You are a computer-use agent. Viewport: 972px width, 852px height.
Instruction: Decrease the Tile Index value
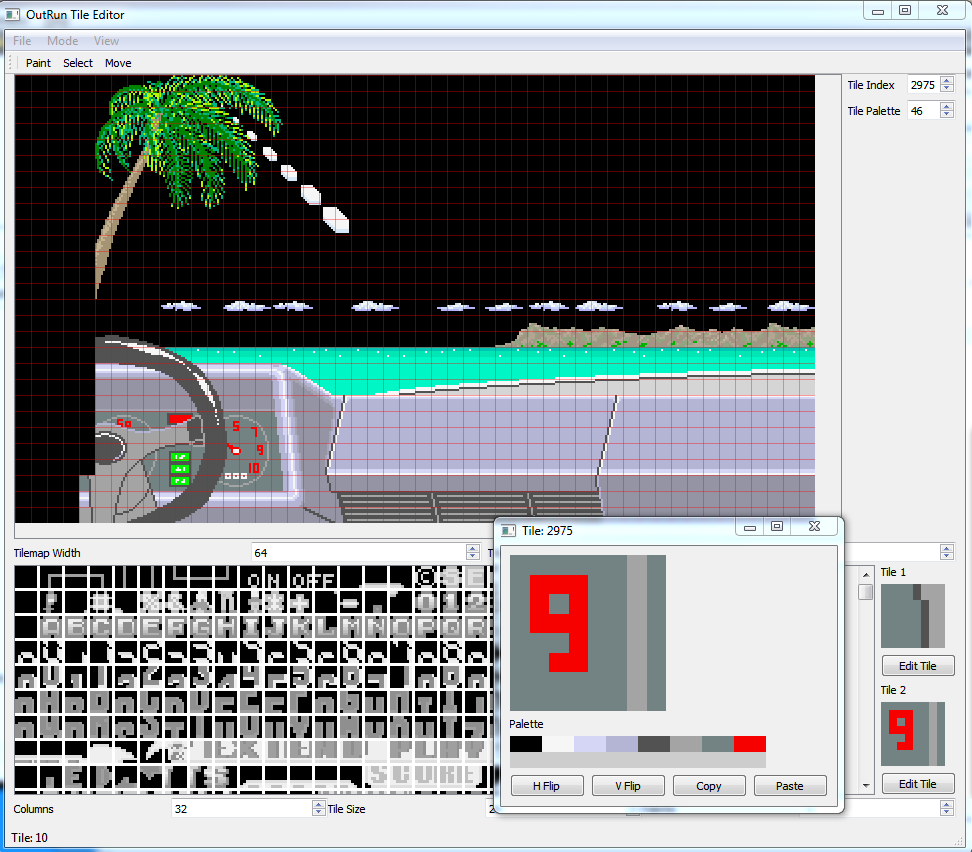947,89
